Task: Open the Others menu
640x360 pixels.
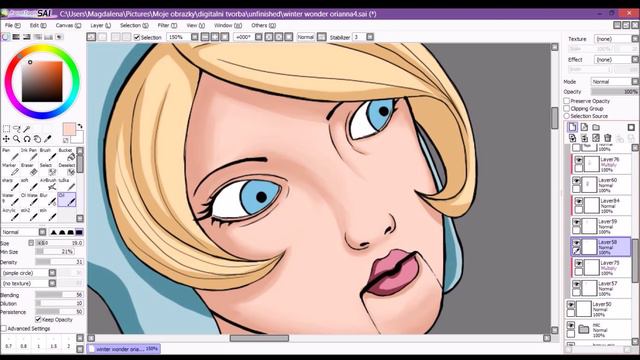Action: 263,25
